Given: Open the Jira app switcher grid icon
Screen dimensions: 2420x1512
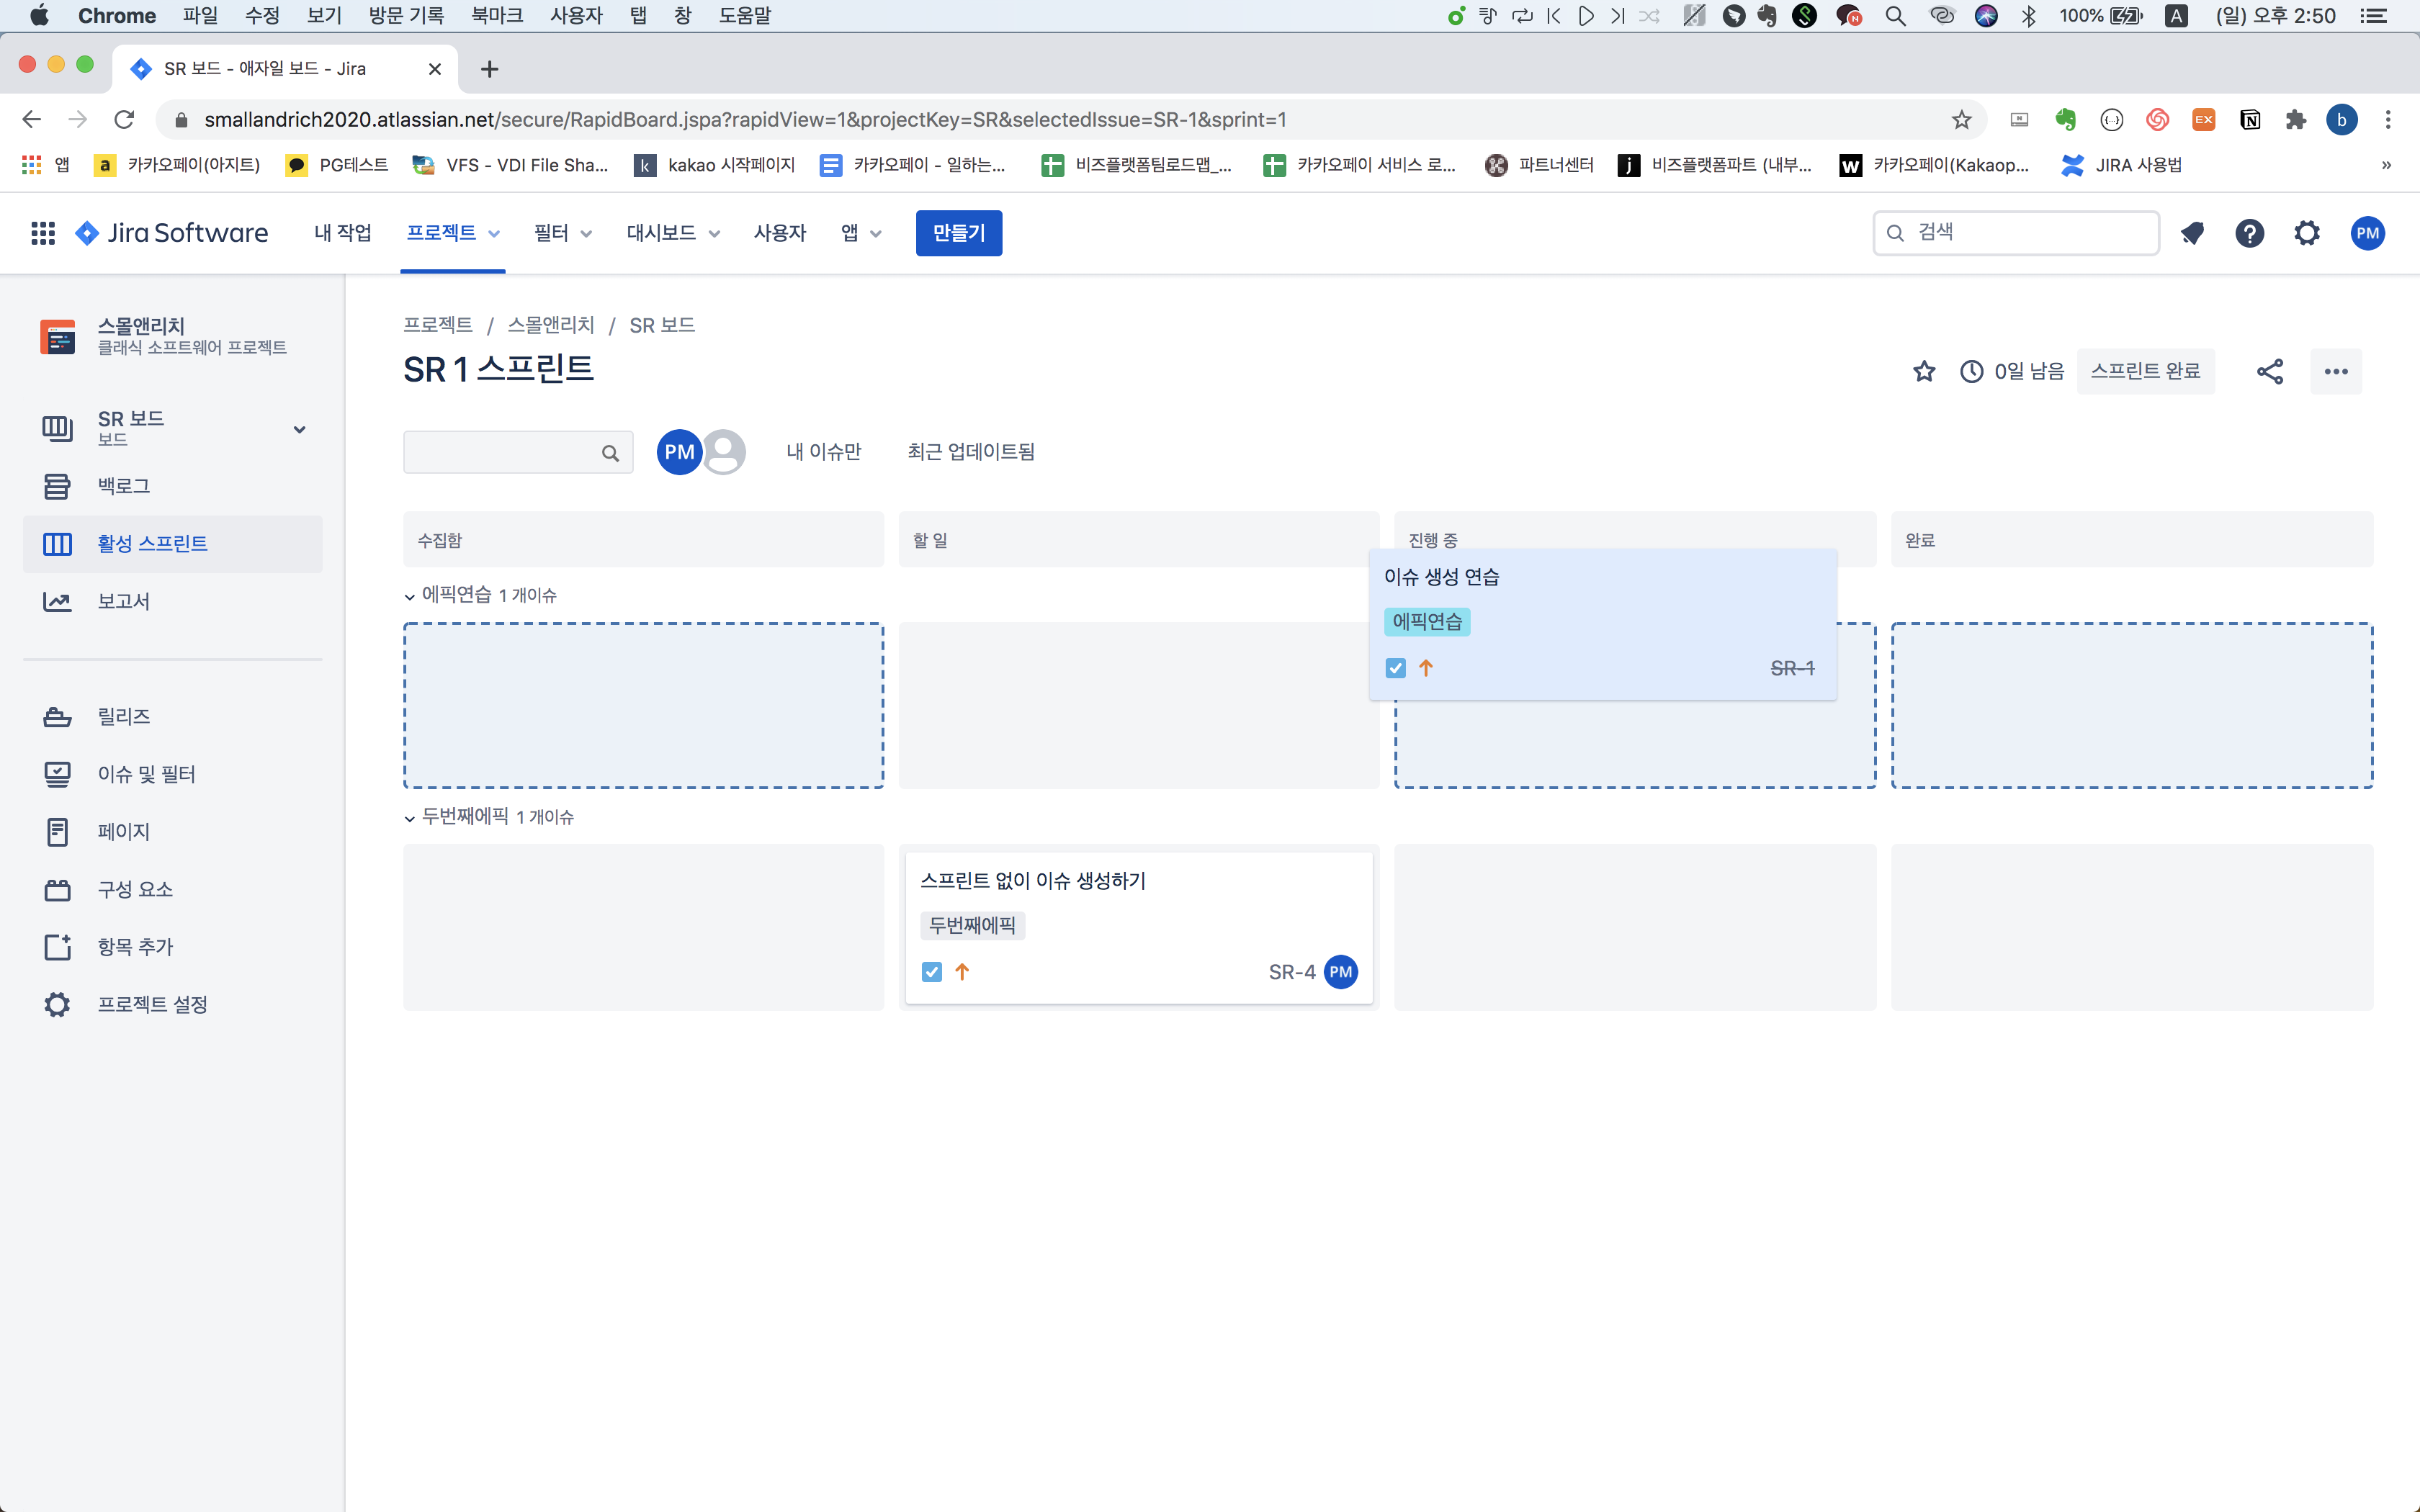Looking at the screenshot, I should coord(42,233).
